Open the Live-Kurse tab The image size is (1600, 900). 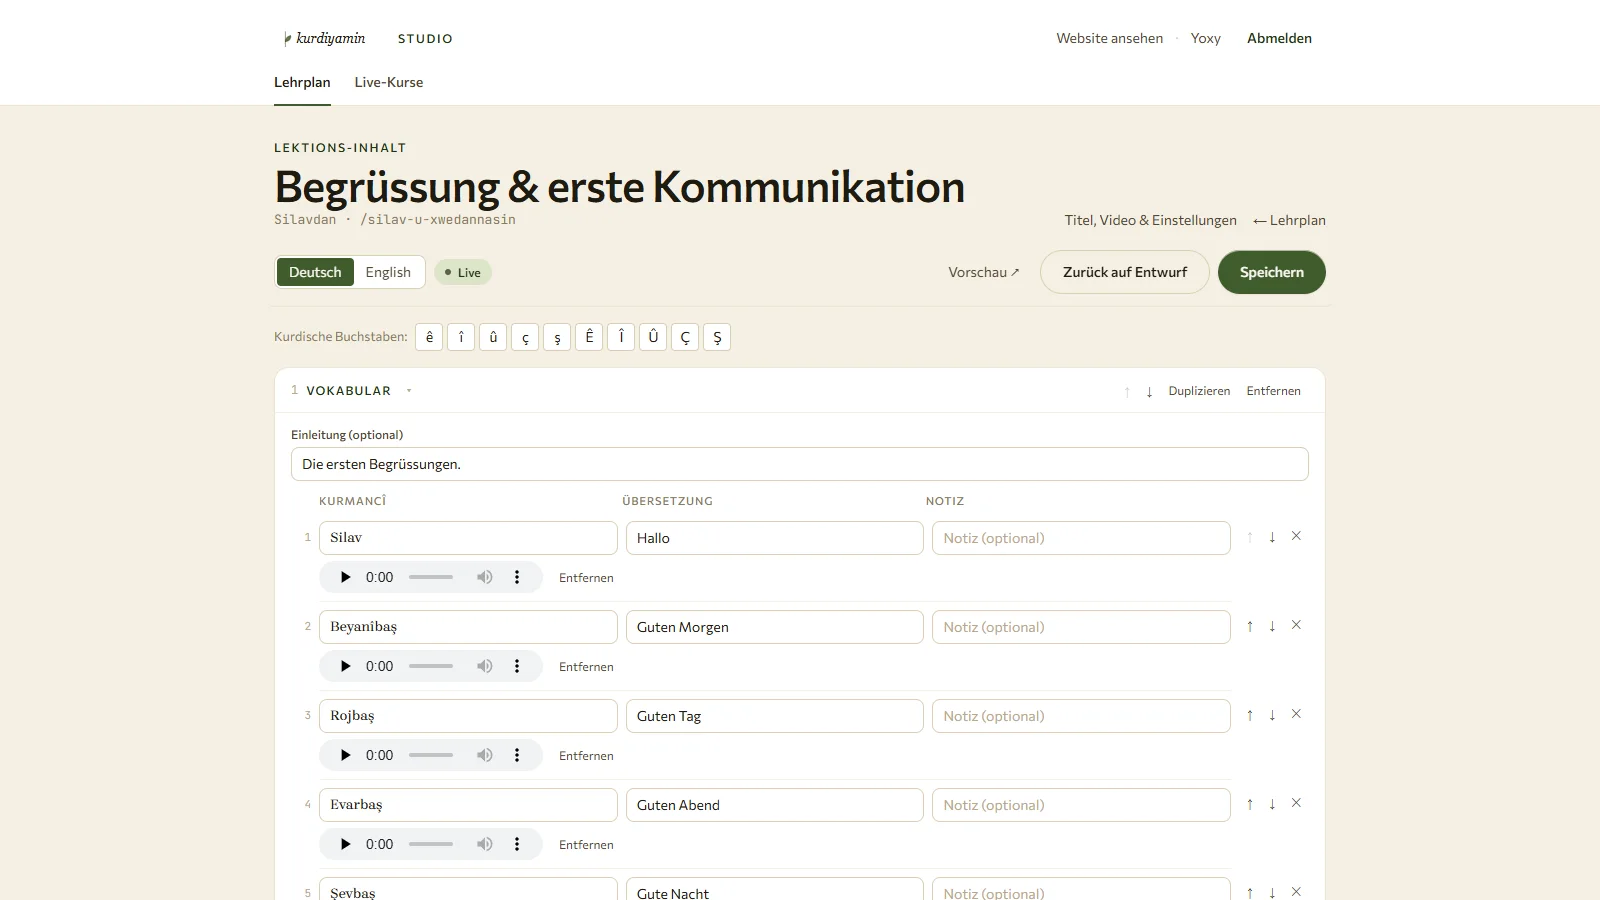pos(389,82)
